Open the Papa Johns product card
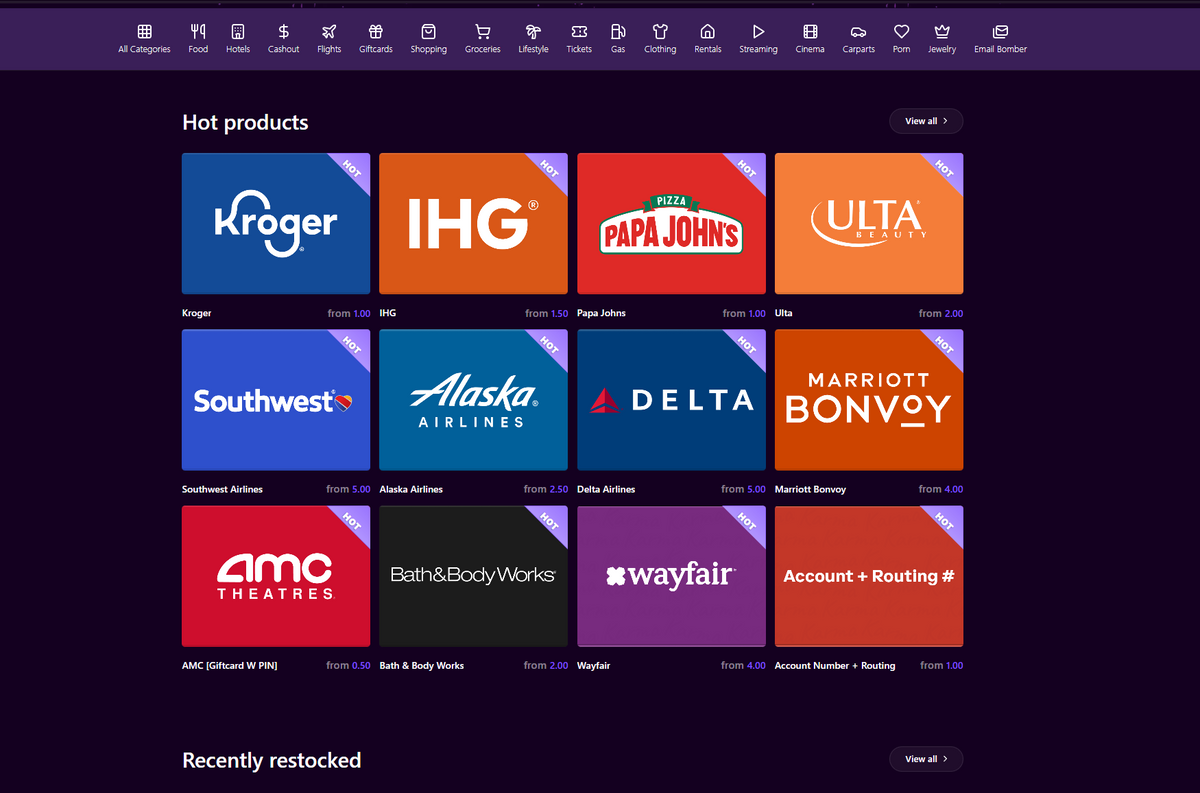Image resolution: width=1200 pixels, height=793 pixels. 671,223
